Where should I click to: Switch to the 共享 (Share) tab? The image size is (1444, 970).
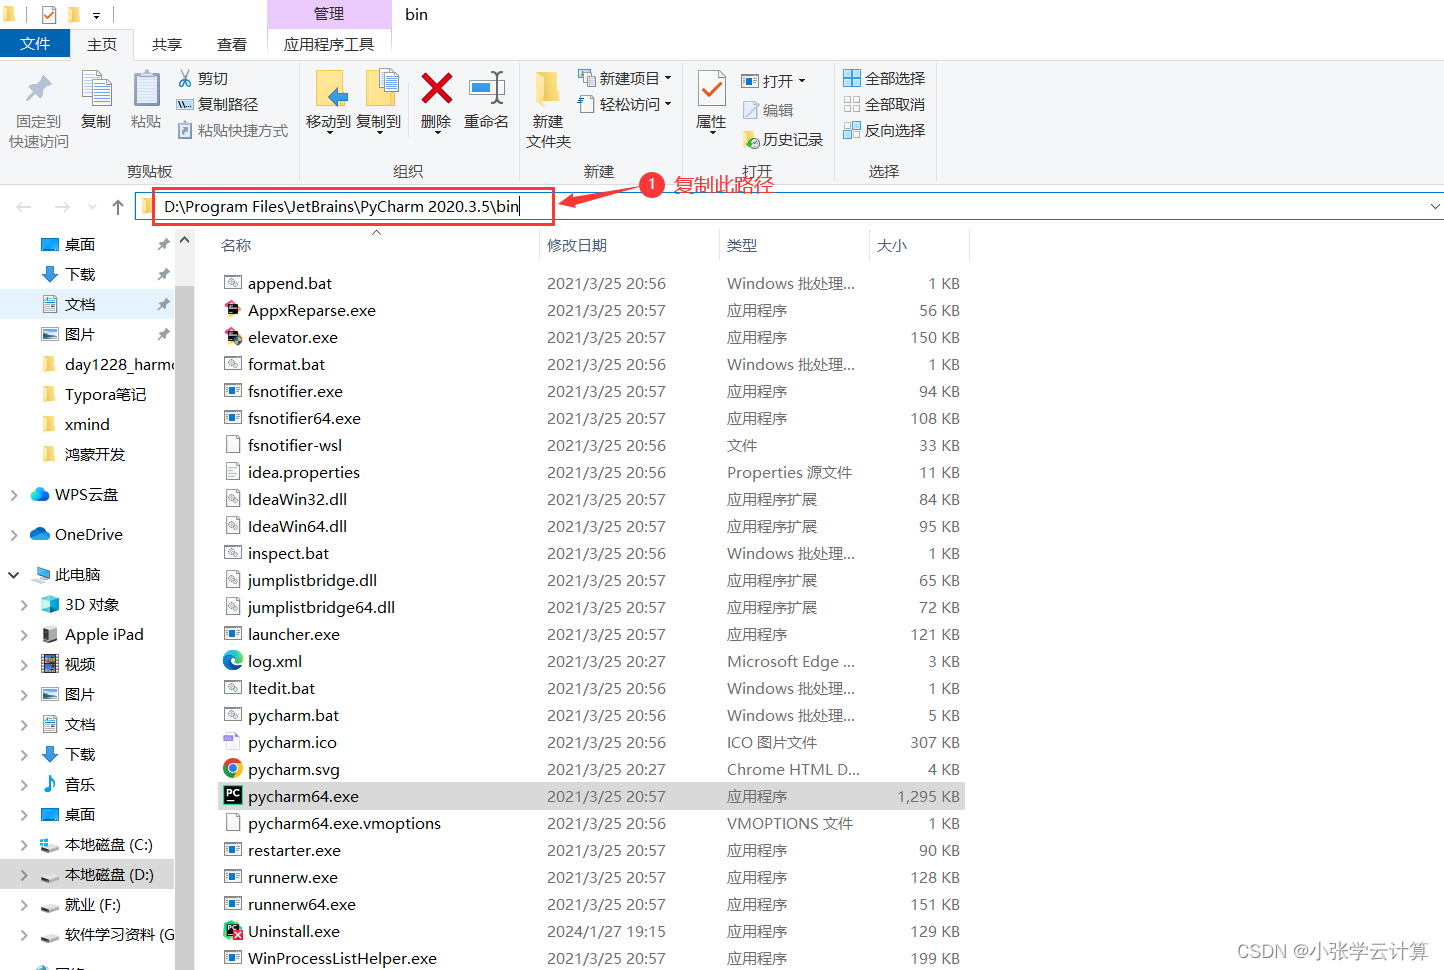coord(167,44)
